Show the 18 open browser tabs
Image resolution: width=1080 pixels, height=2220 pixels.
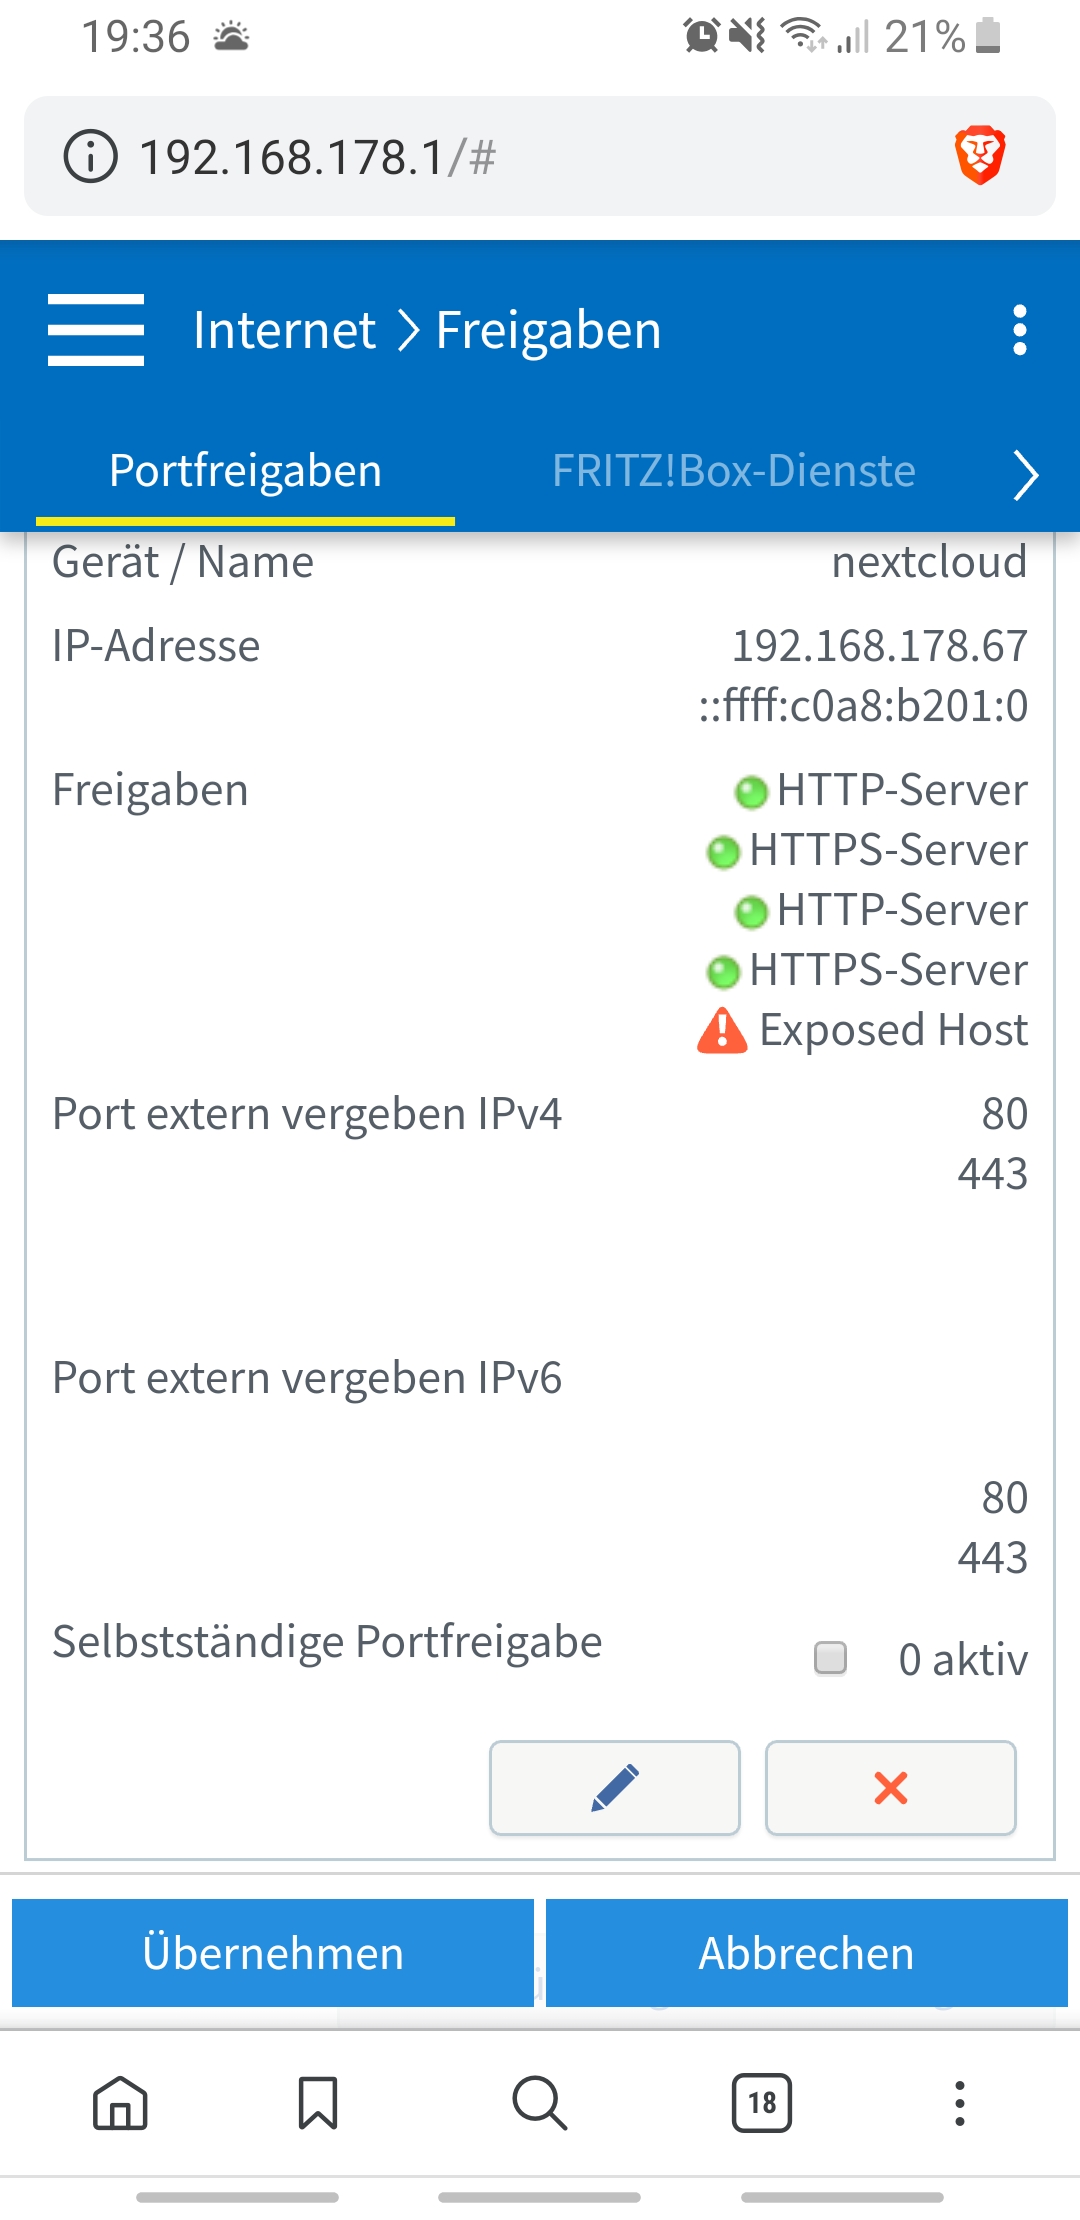point(761,2103)
